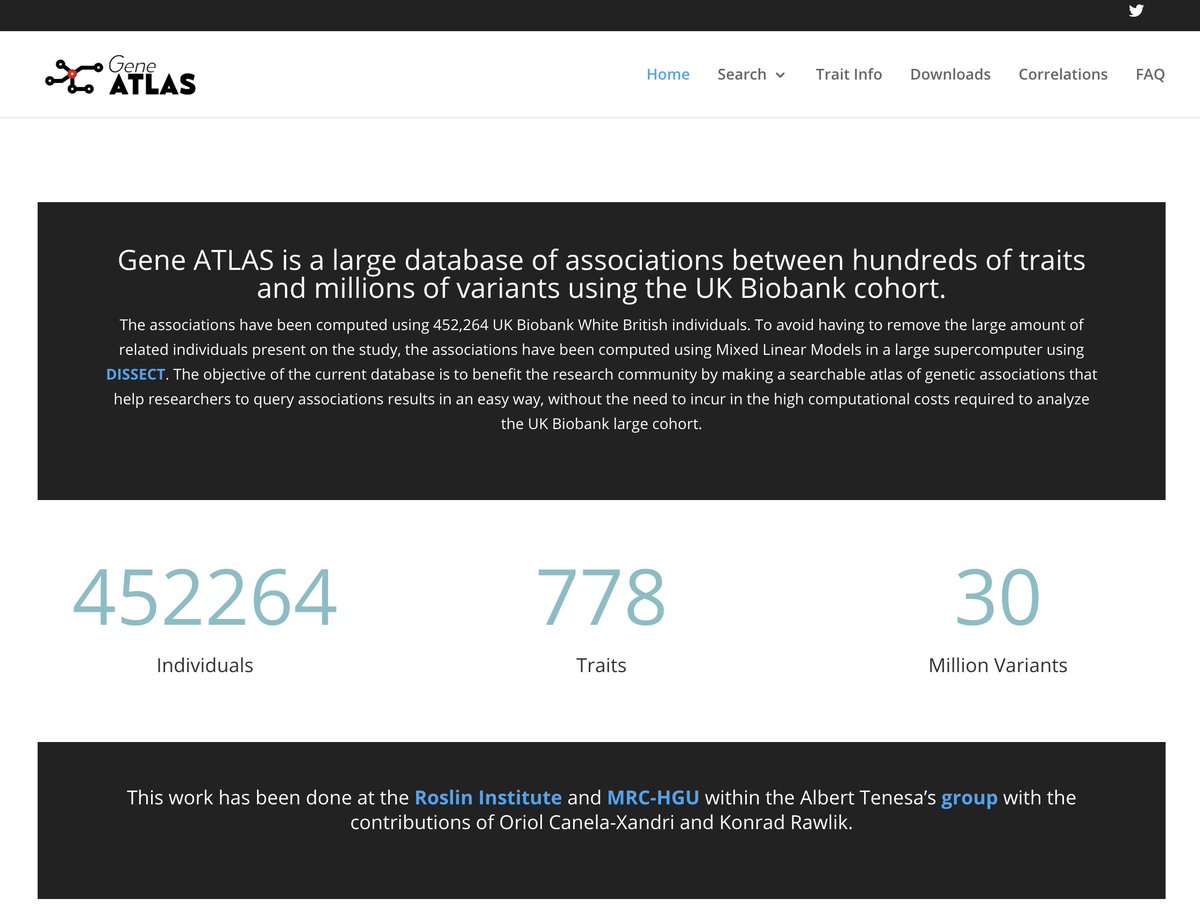Select the Traits label
Screen dimensions: 1200x913
[x=601, y=665]
